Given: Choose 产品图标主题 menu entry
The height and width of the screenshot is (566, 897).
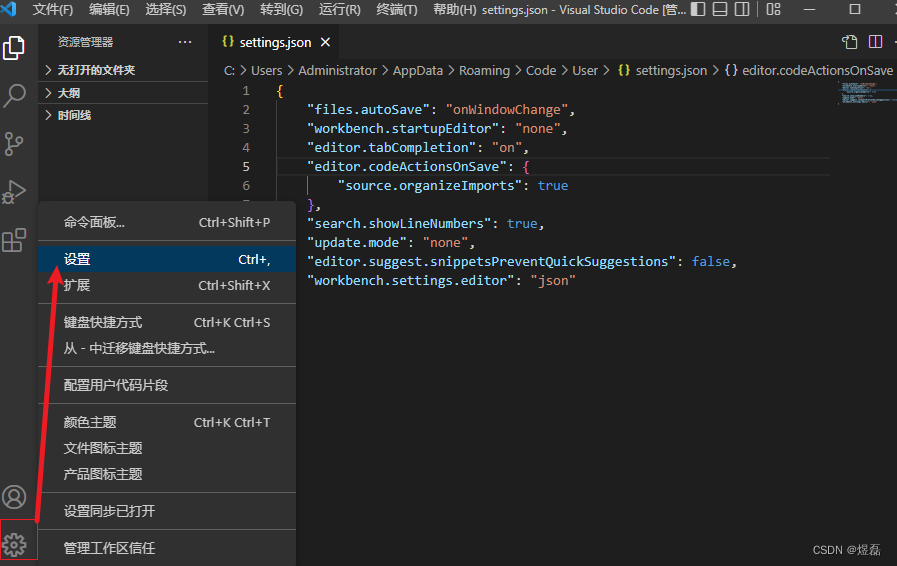Looking at the screenshot, I should [x=167, y=474].
